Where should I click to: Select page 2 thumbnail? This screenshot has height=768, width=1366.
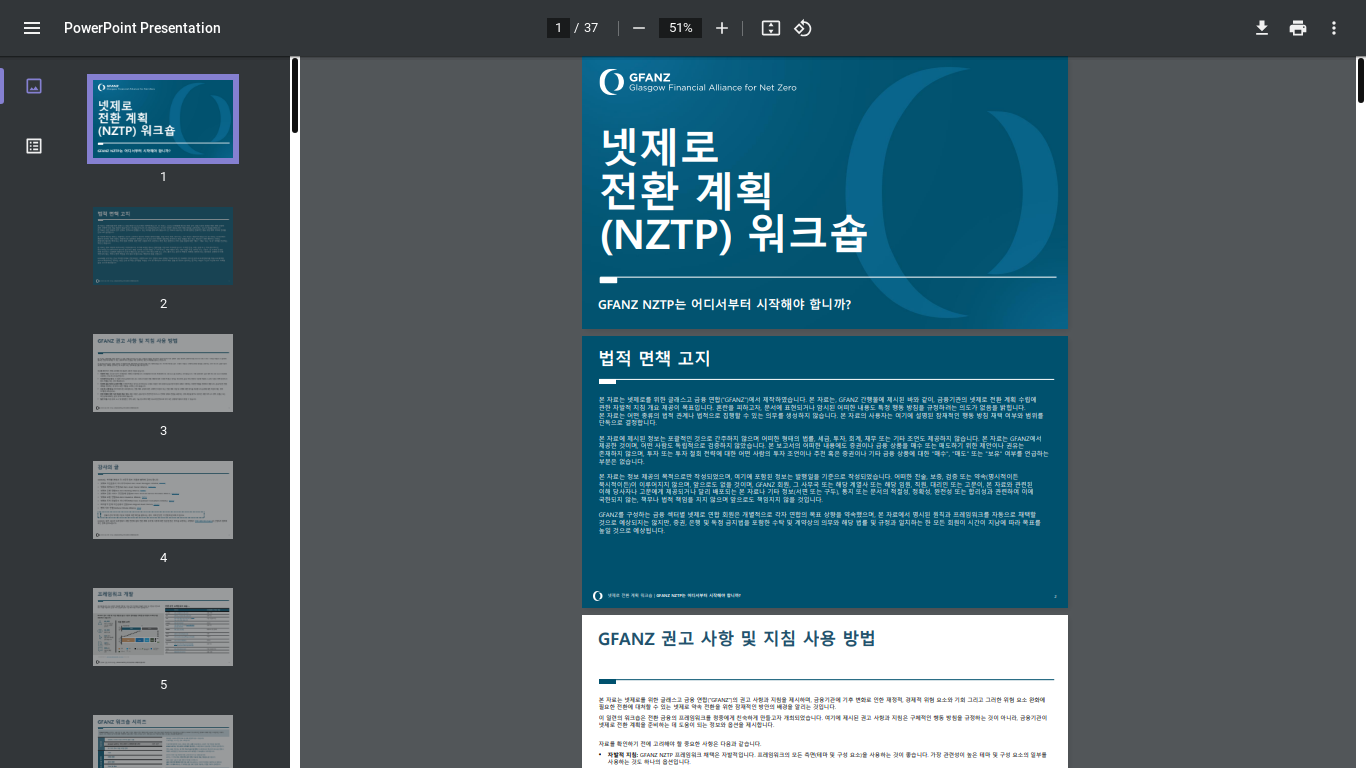(163, 246)
